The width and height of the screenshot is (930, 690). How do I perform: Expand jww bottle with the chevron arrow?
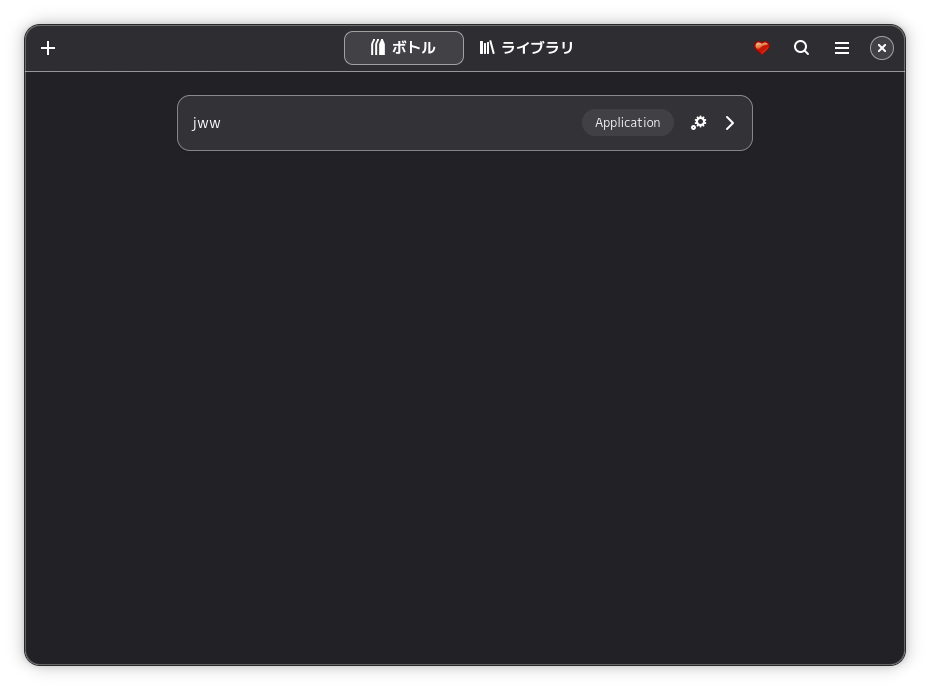[730, 123]
